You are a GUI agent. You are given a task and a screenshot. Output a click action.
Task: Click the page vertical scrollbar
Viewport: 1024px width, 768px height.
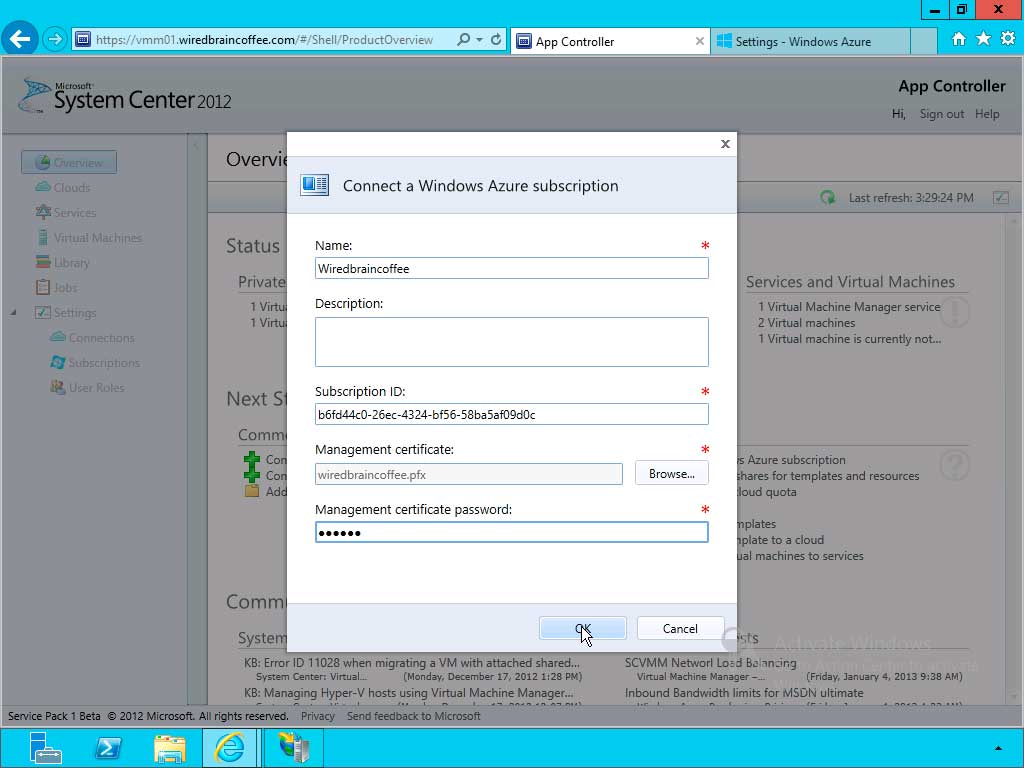coord(1014,457)
